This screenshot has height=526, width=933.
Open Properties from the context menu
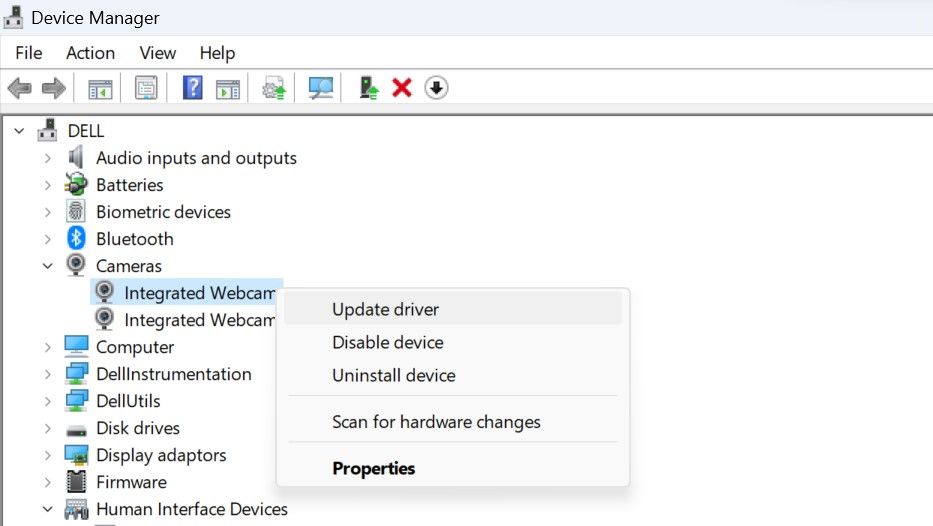[373, 468]
